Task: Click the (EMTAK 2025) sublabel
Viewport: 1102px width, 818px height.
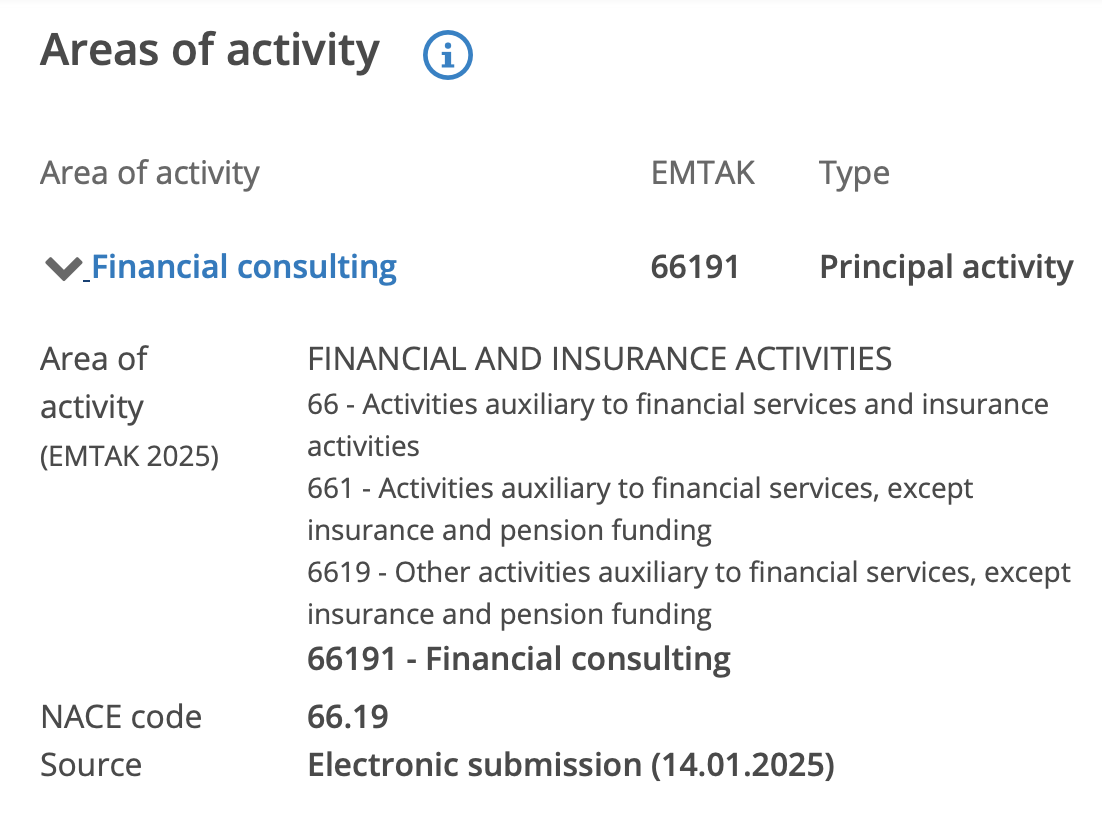Action: 129,457
